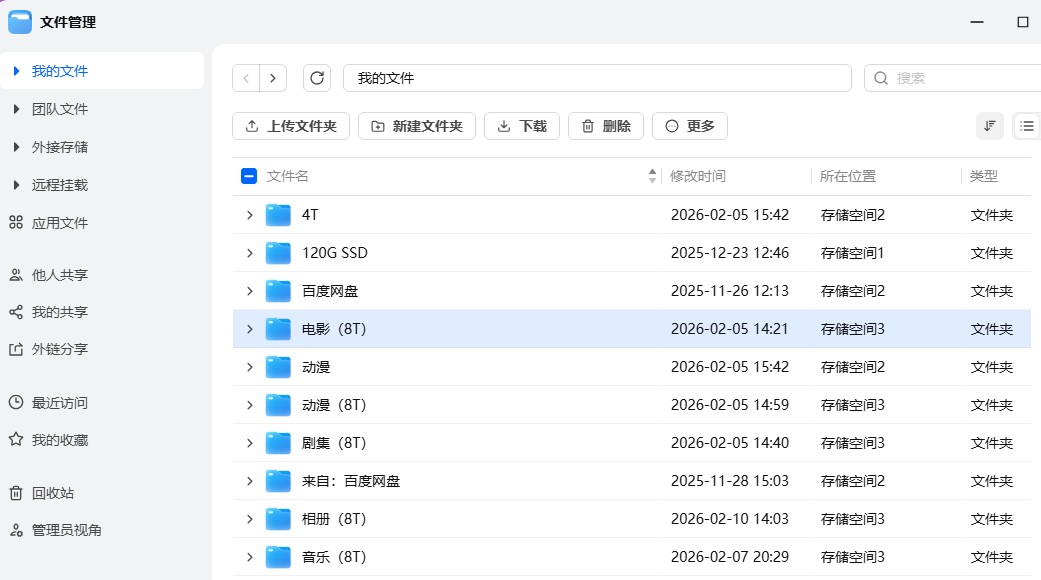The height and width of the screenshot is (580, 1041).
Task: Click the 管理员视角 user icon
Action: tap(16, 530)
